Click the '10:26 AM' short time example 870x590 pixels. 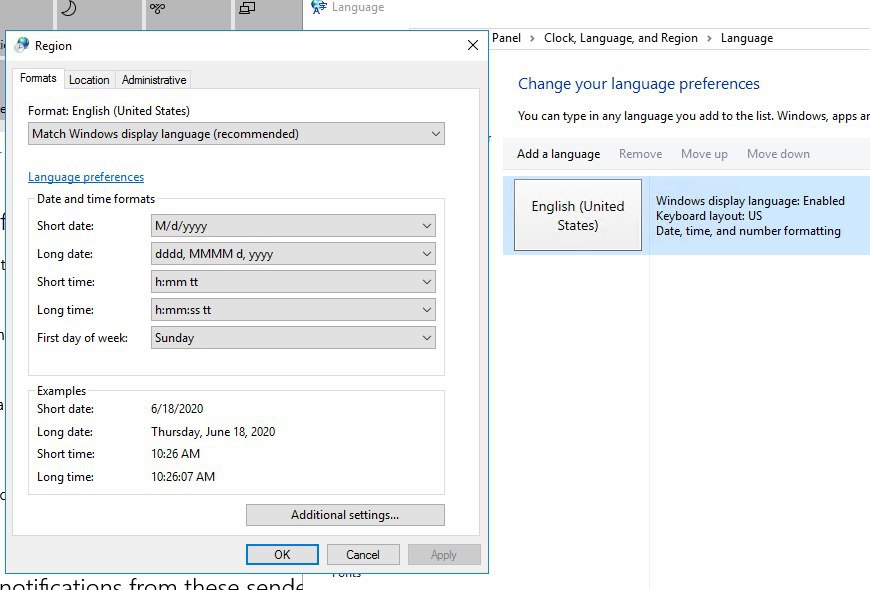175,454
